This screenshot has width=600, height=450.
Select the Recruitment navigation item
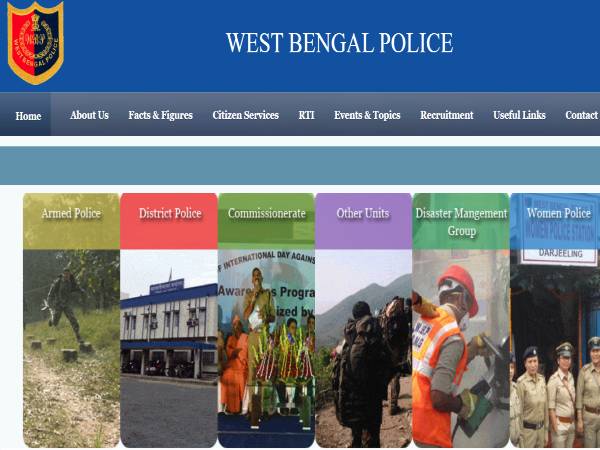[x=447, y=115]
